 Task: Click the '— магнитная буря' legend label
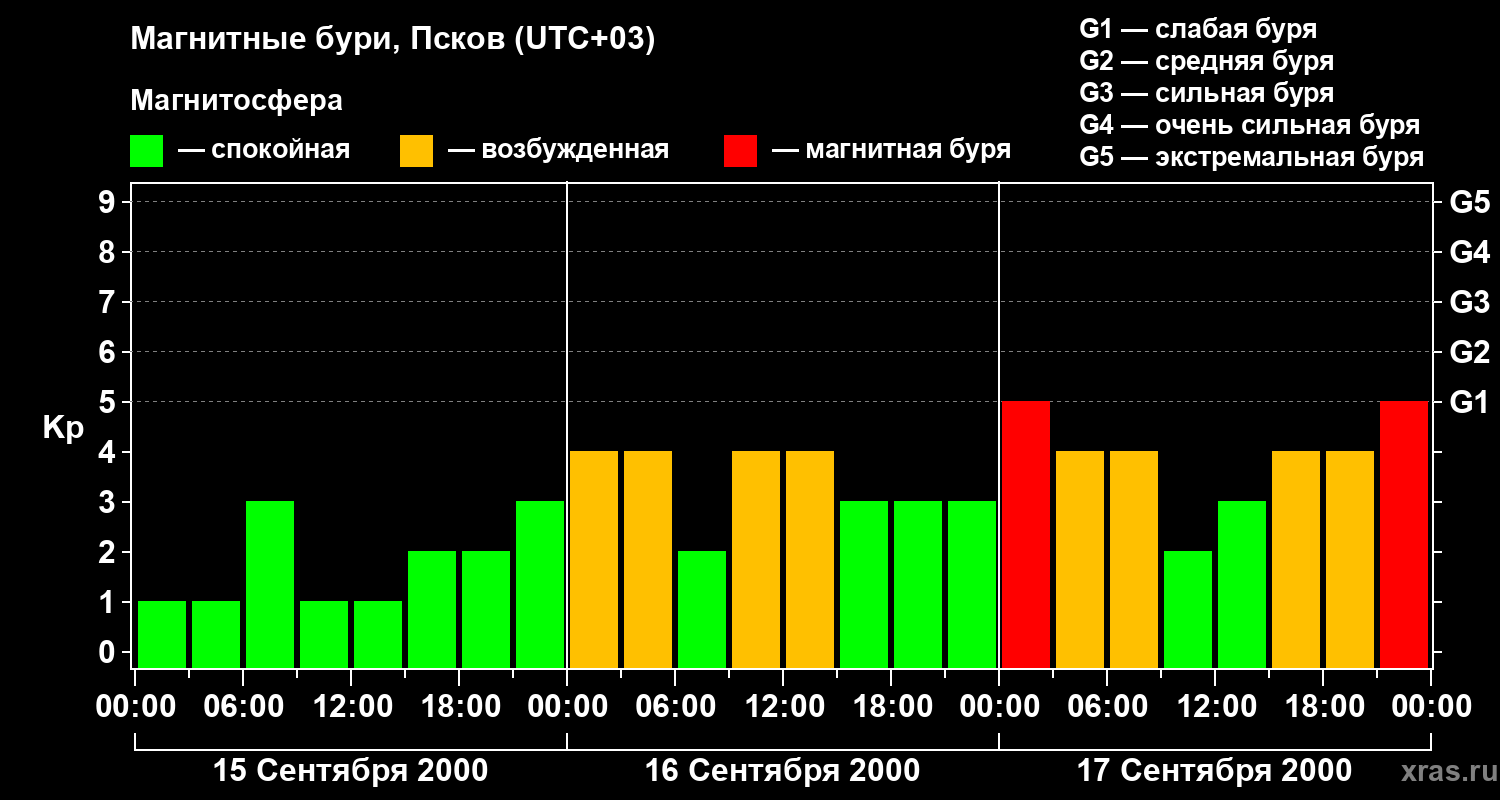(x=892, y=151)
